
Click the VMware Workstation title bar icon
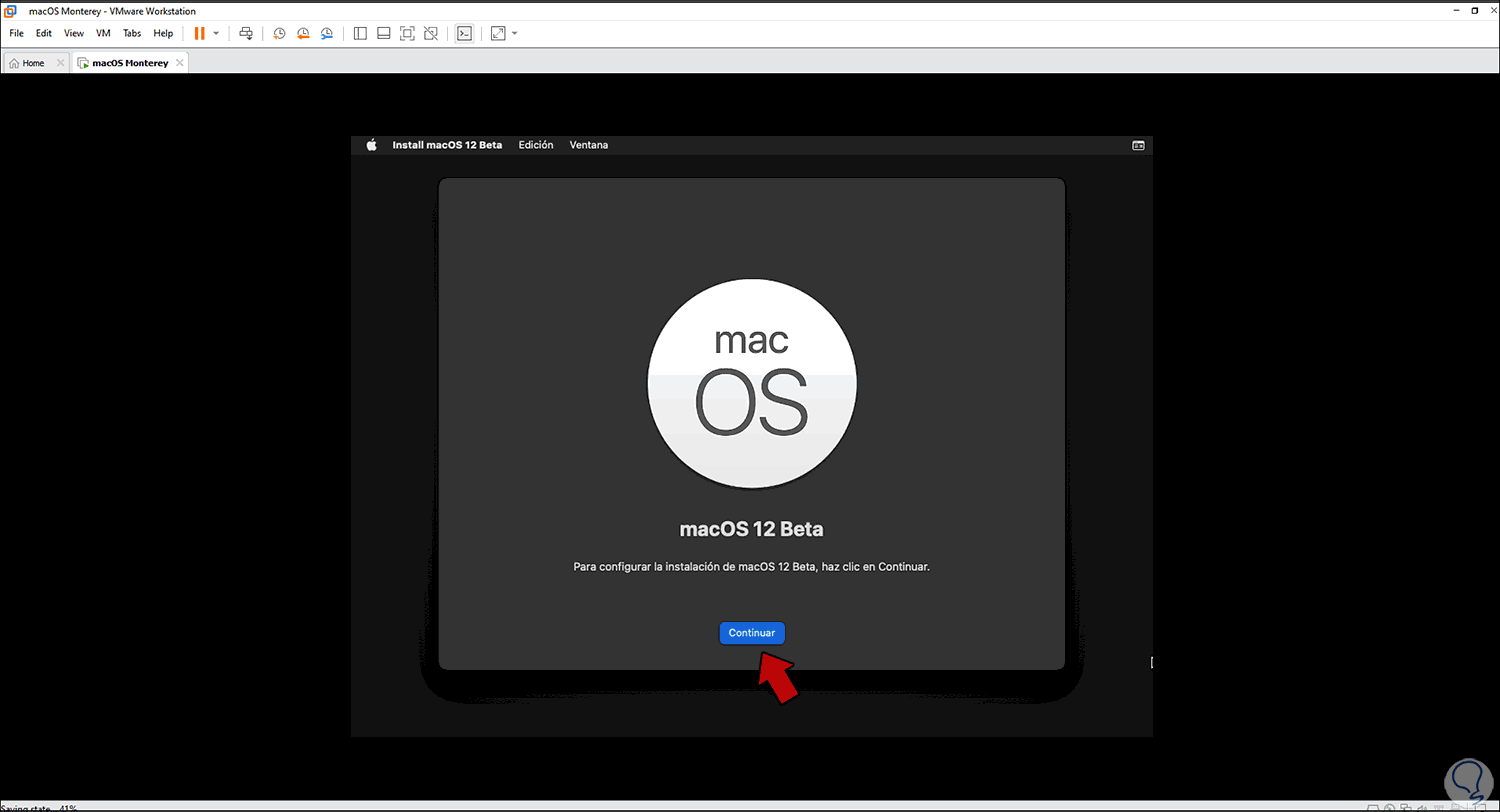coord(10,11)
